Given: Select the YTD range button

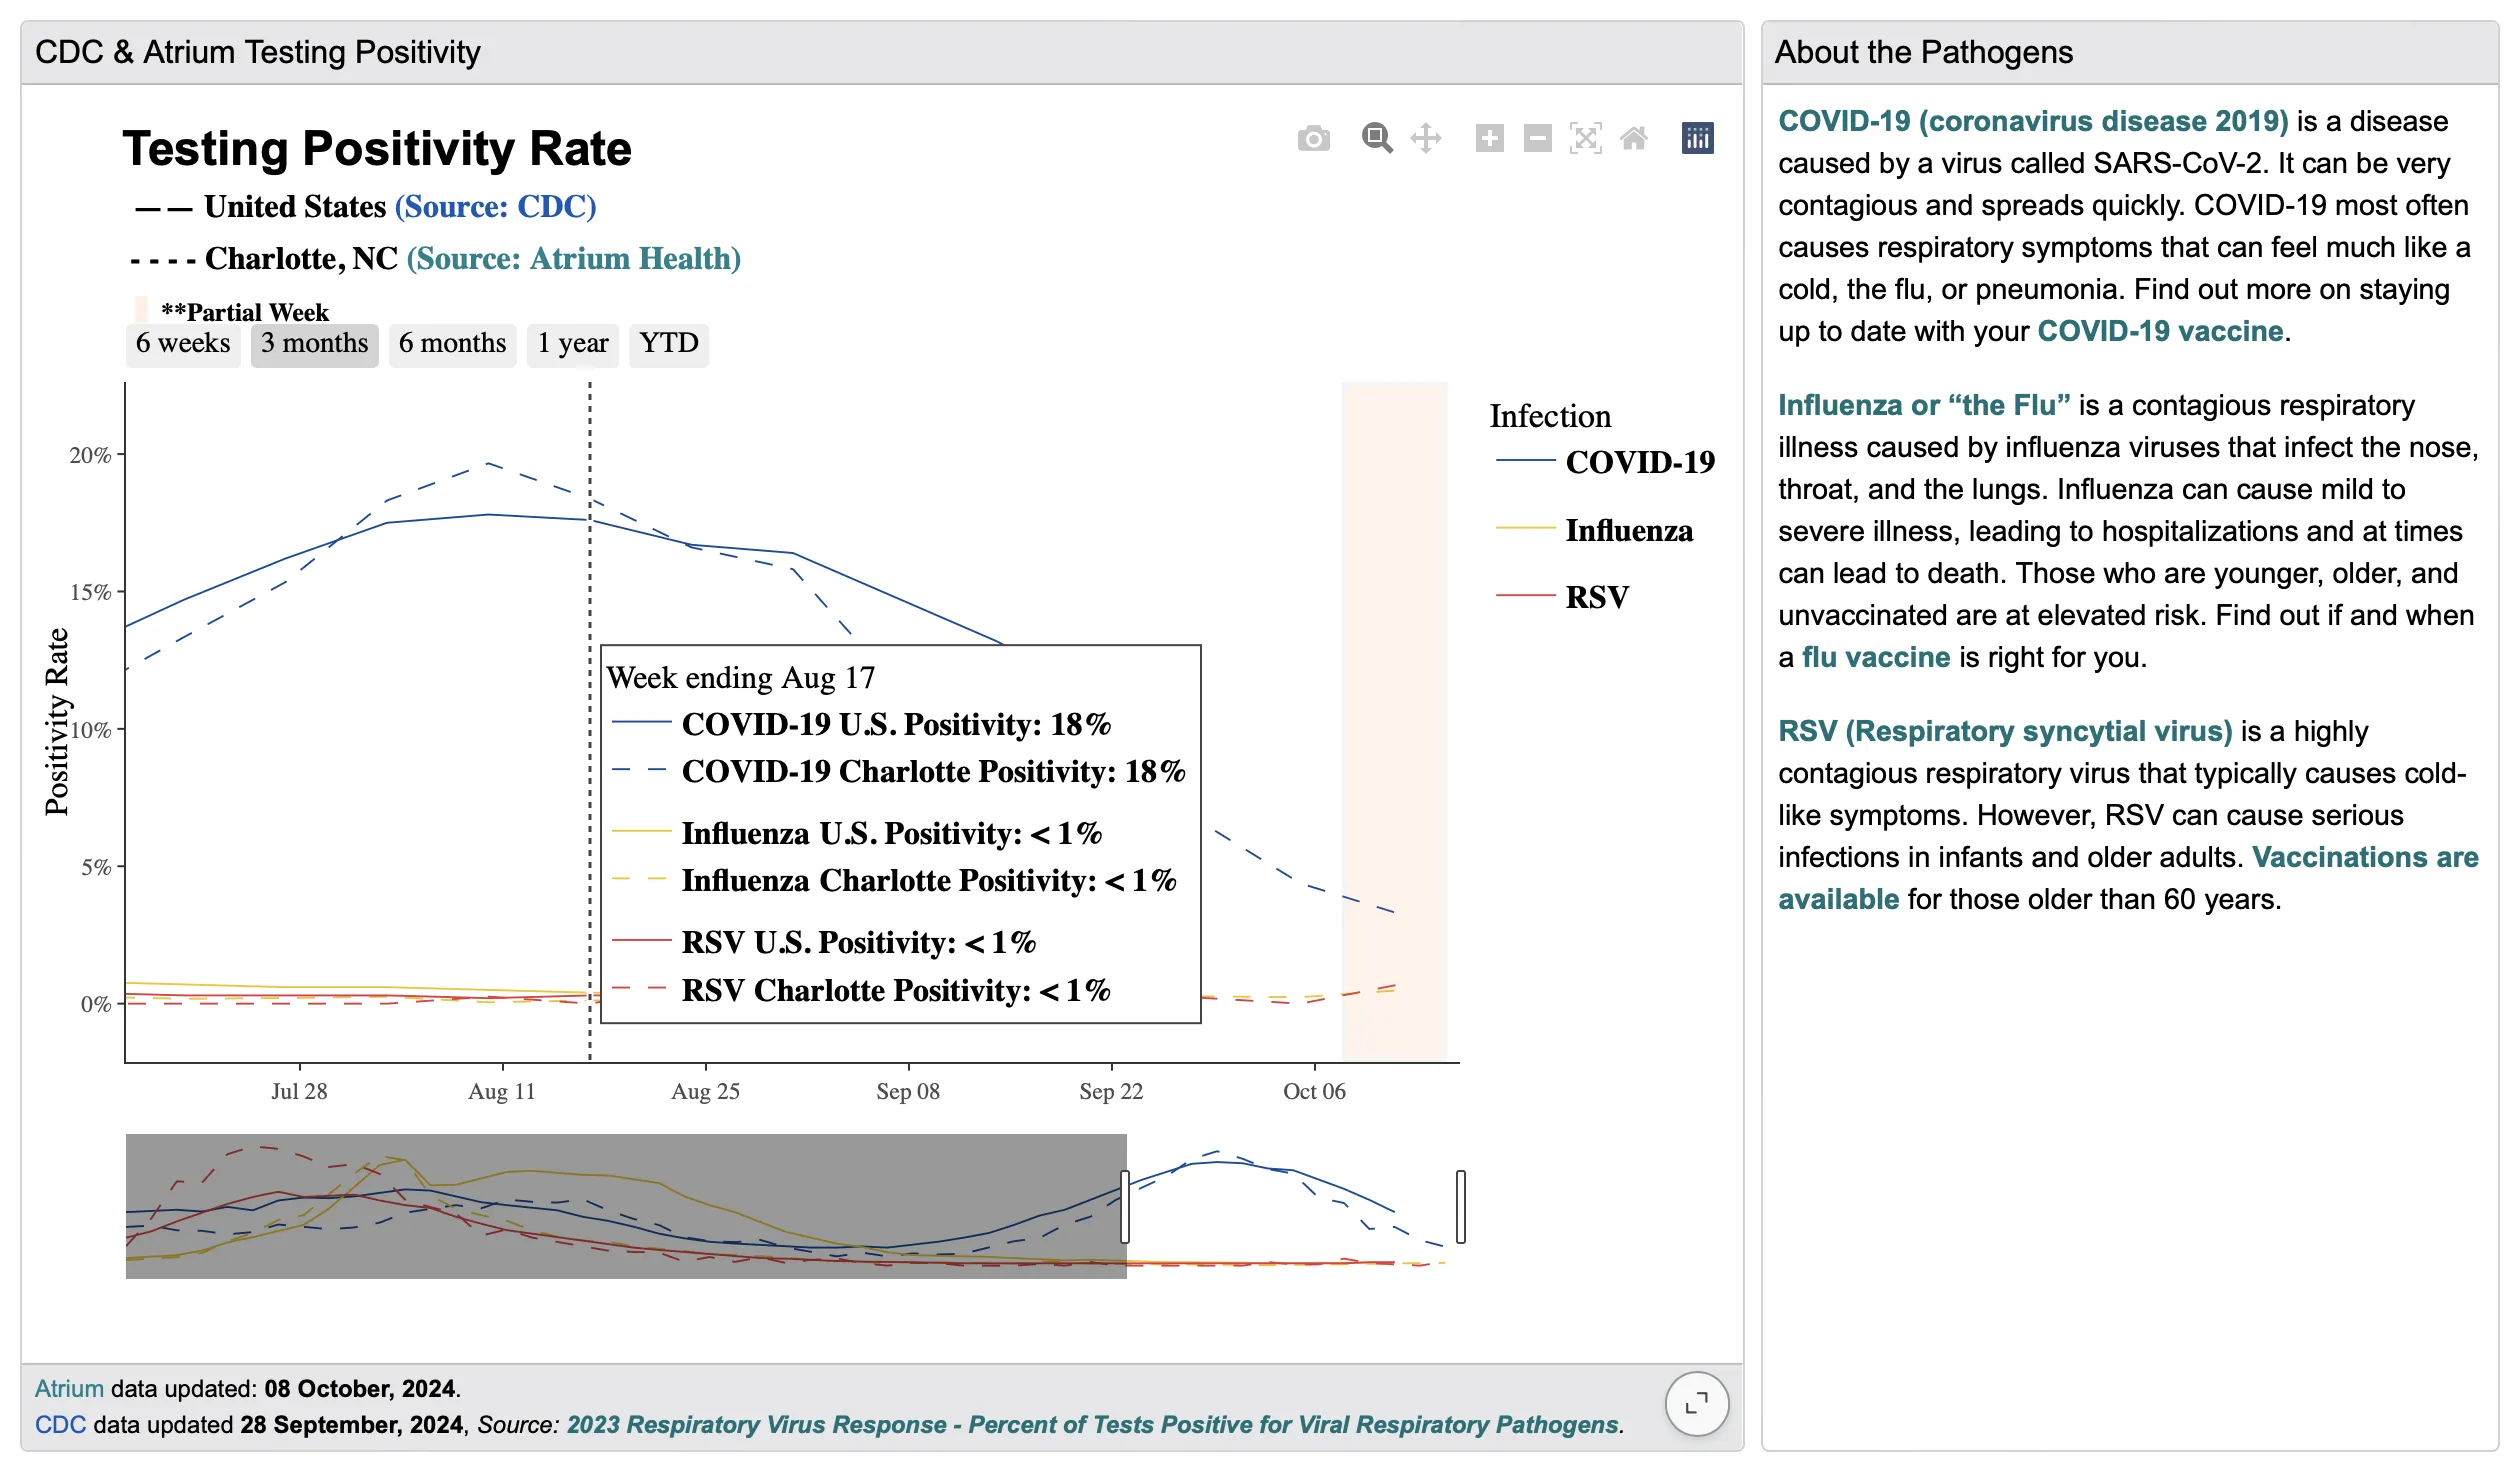Looking at the screenshot, I should click(669, 344).
